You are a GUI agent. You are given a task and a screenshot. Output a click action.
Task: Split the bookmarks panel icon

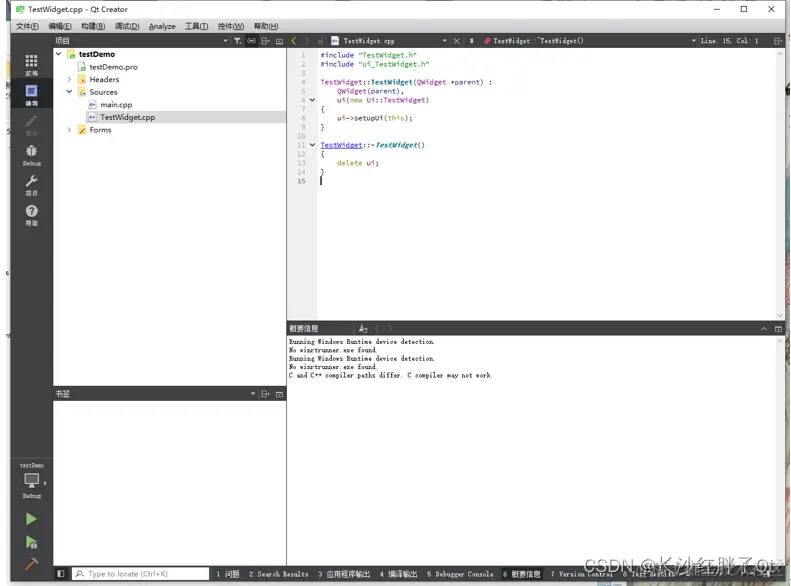pos(265,394)
